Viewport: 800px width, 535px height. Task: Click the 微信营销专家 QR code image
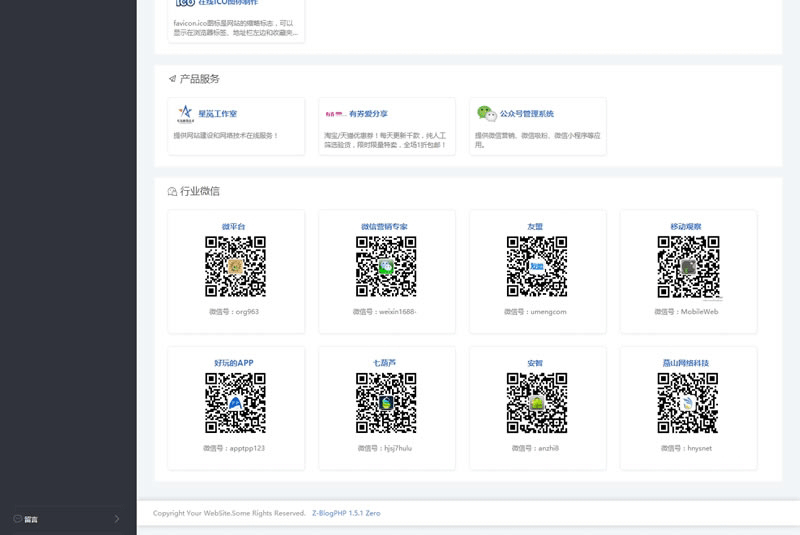coord(386,266)
